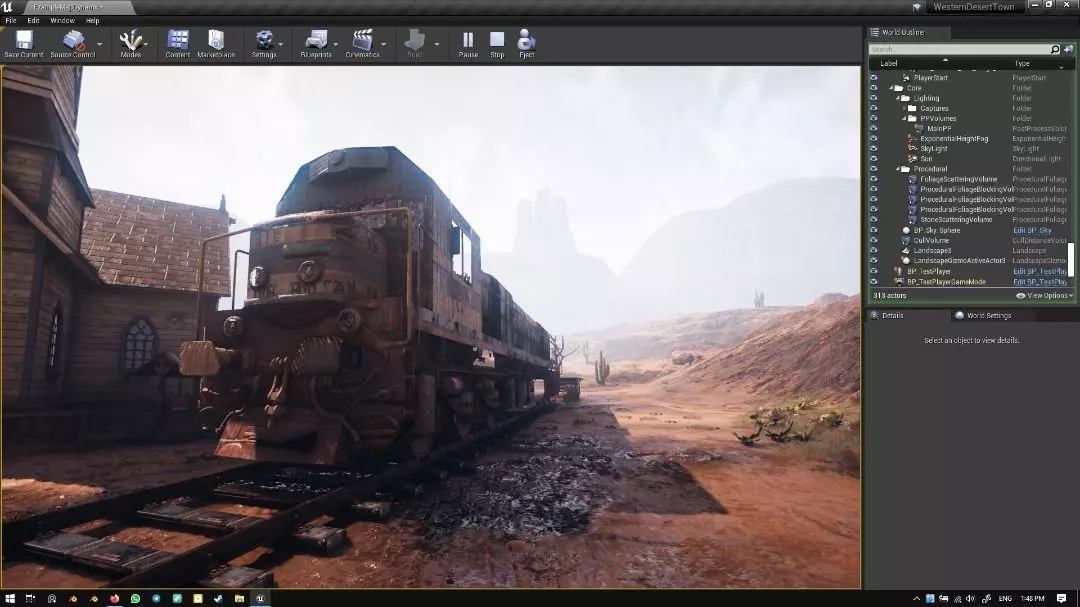This screenshot has width=1080, height=607.
Task: Select the BP_Sky_Sphere sphere icon
Action: pos(906,230)
